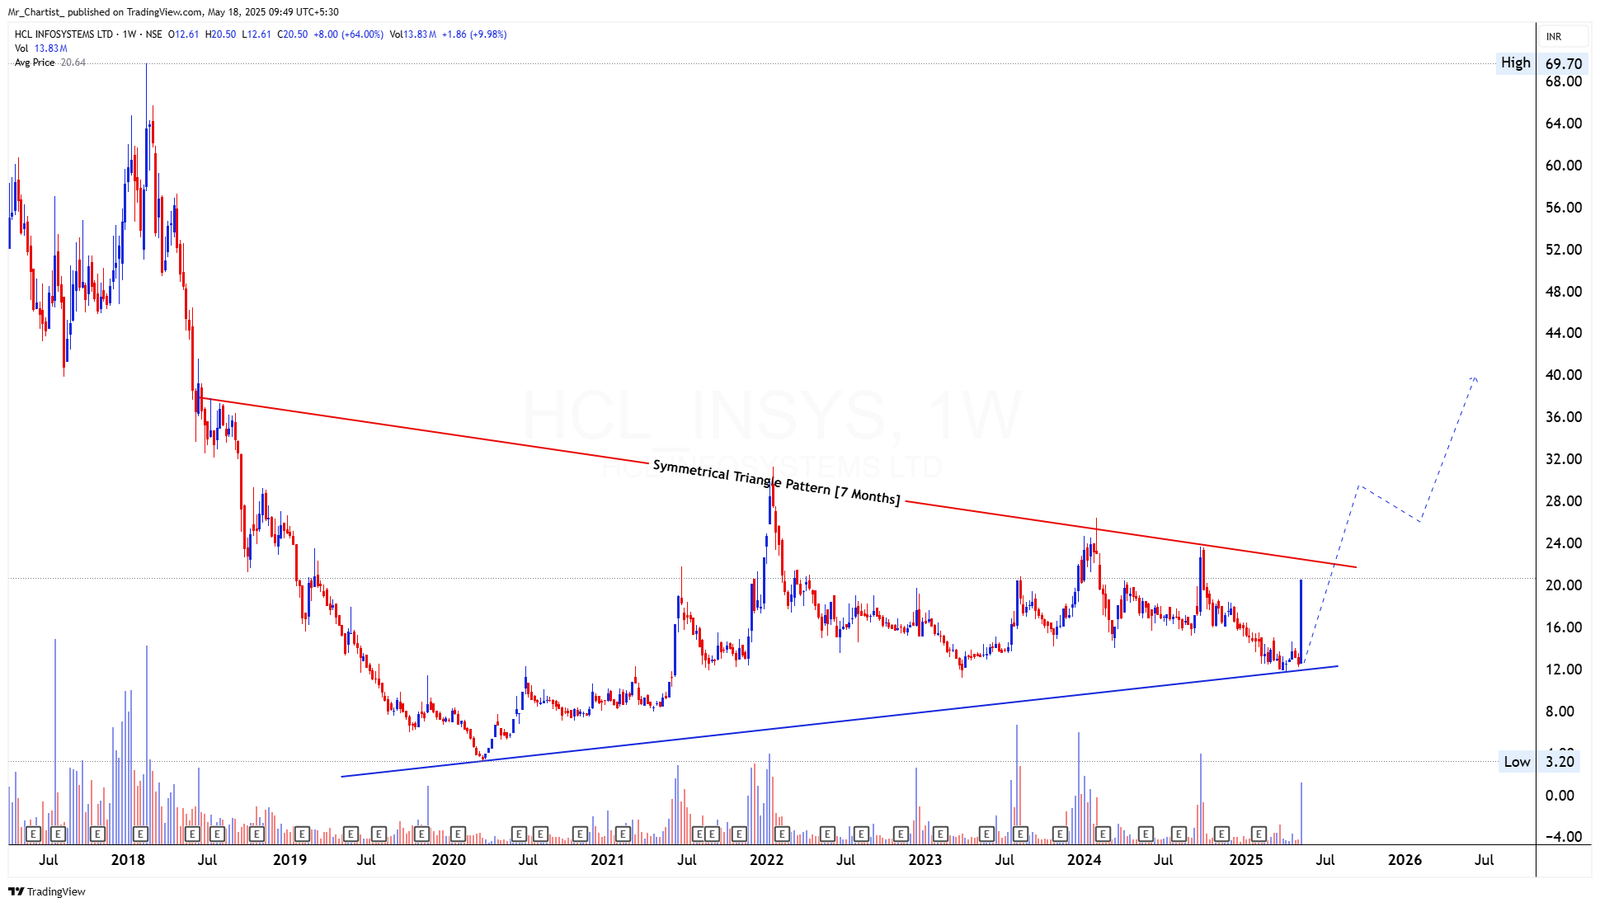Click the TradingView logo in the bottom-left corner

(45, 891)
